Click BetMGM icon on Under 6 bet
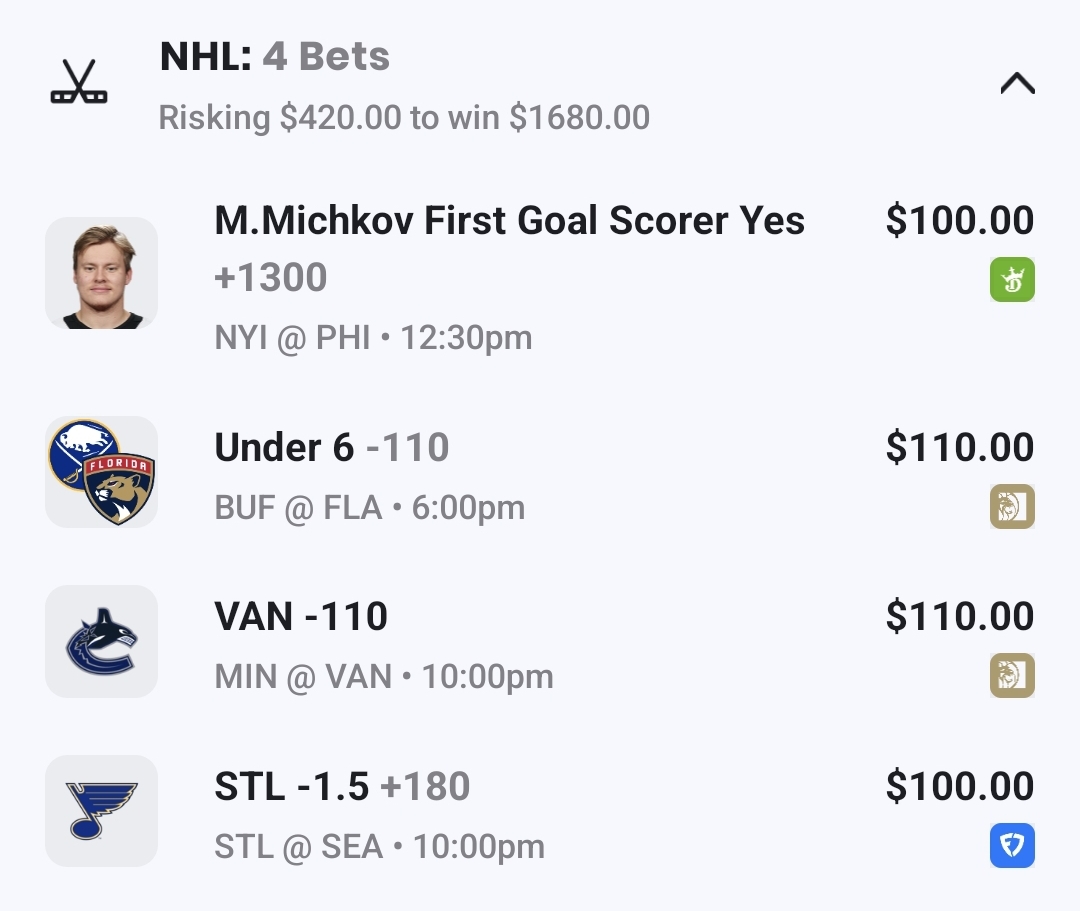Viewport: 1080px width, 911px height. 1011,506
